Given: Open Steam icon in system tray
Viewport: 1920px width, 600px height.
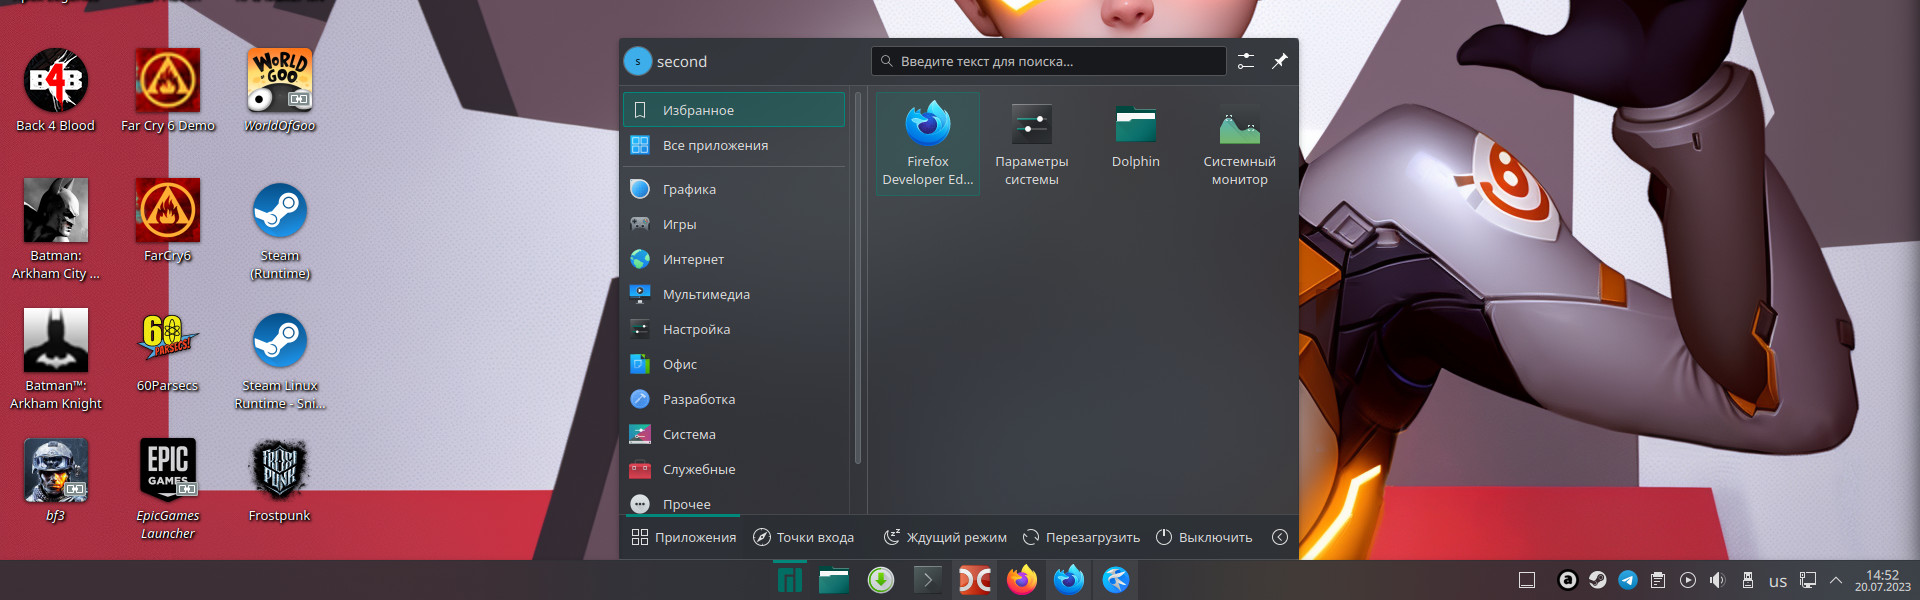Looking at the screenshot, I should [x=1597, y=580].
